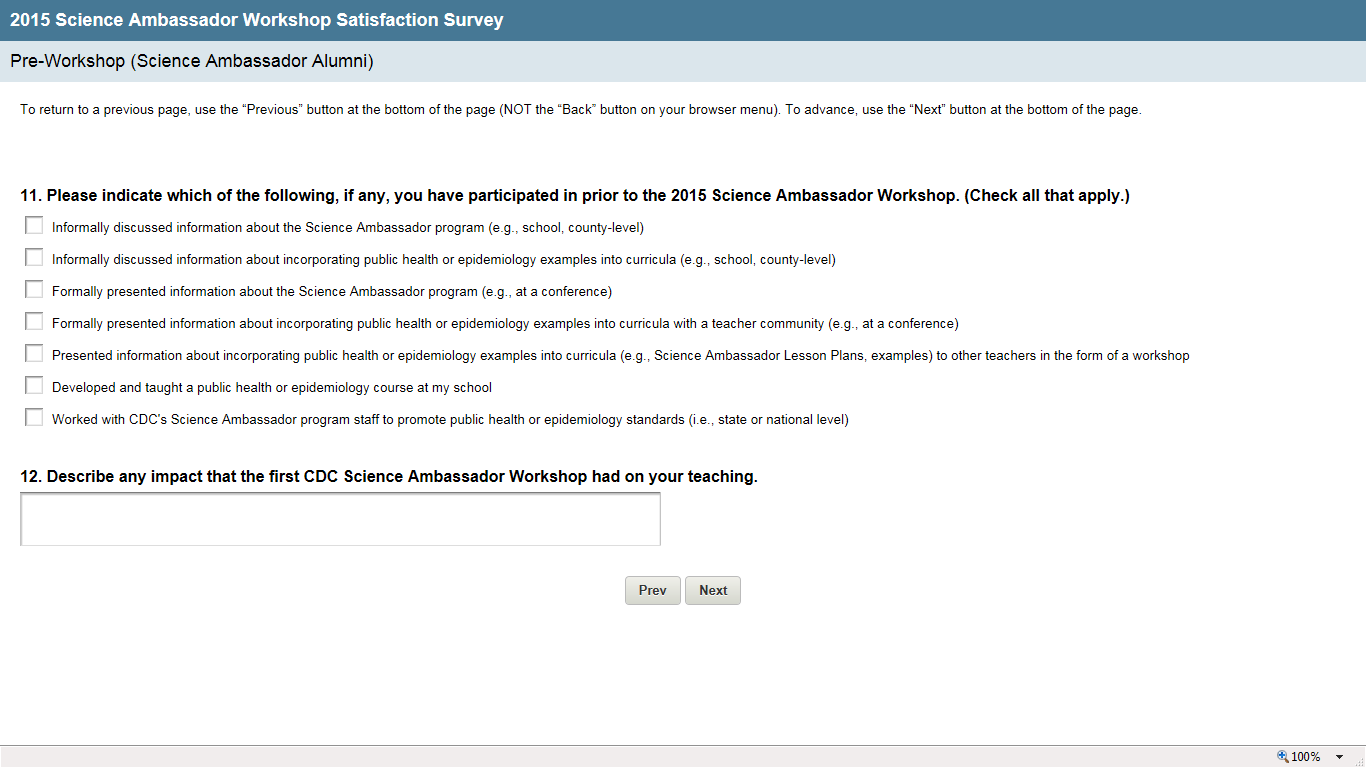Click the navigation instructions paragraph at the top
The height and width of the screenshot is (768, 1366).
click(580, 110)
